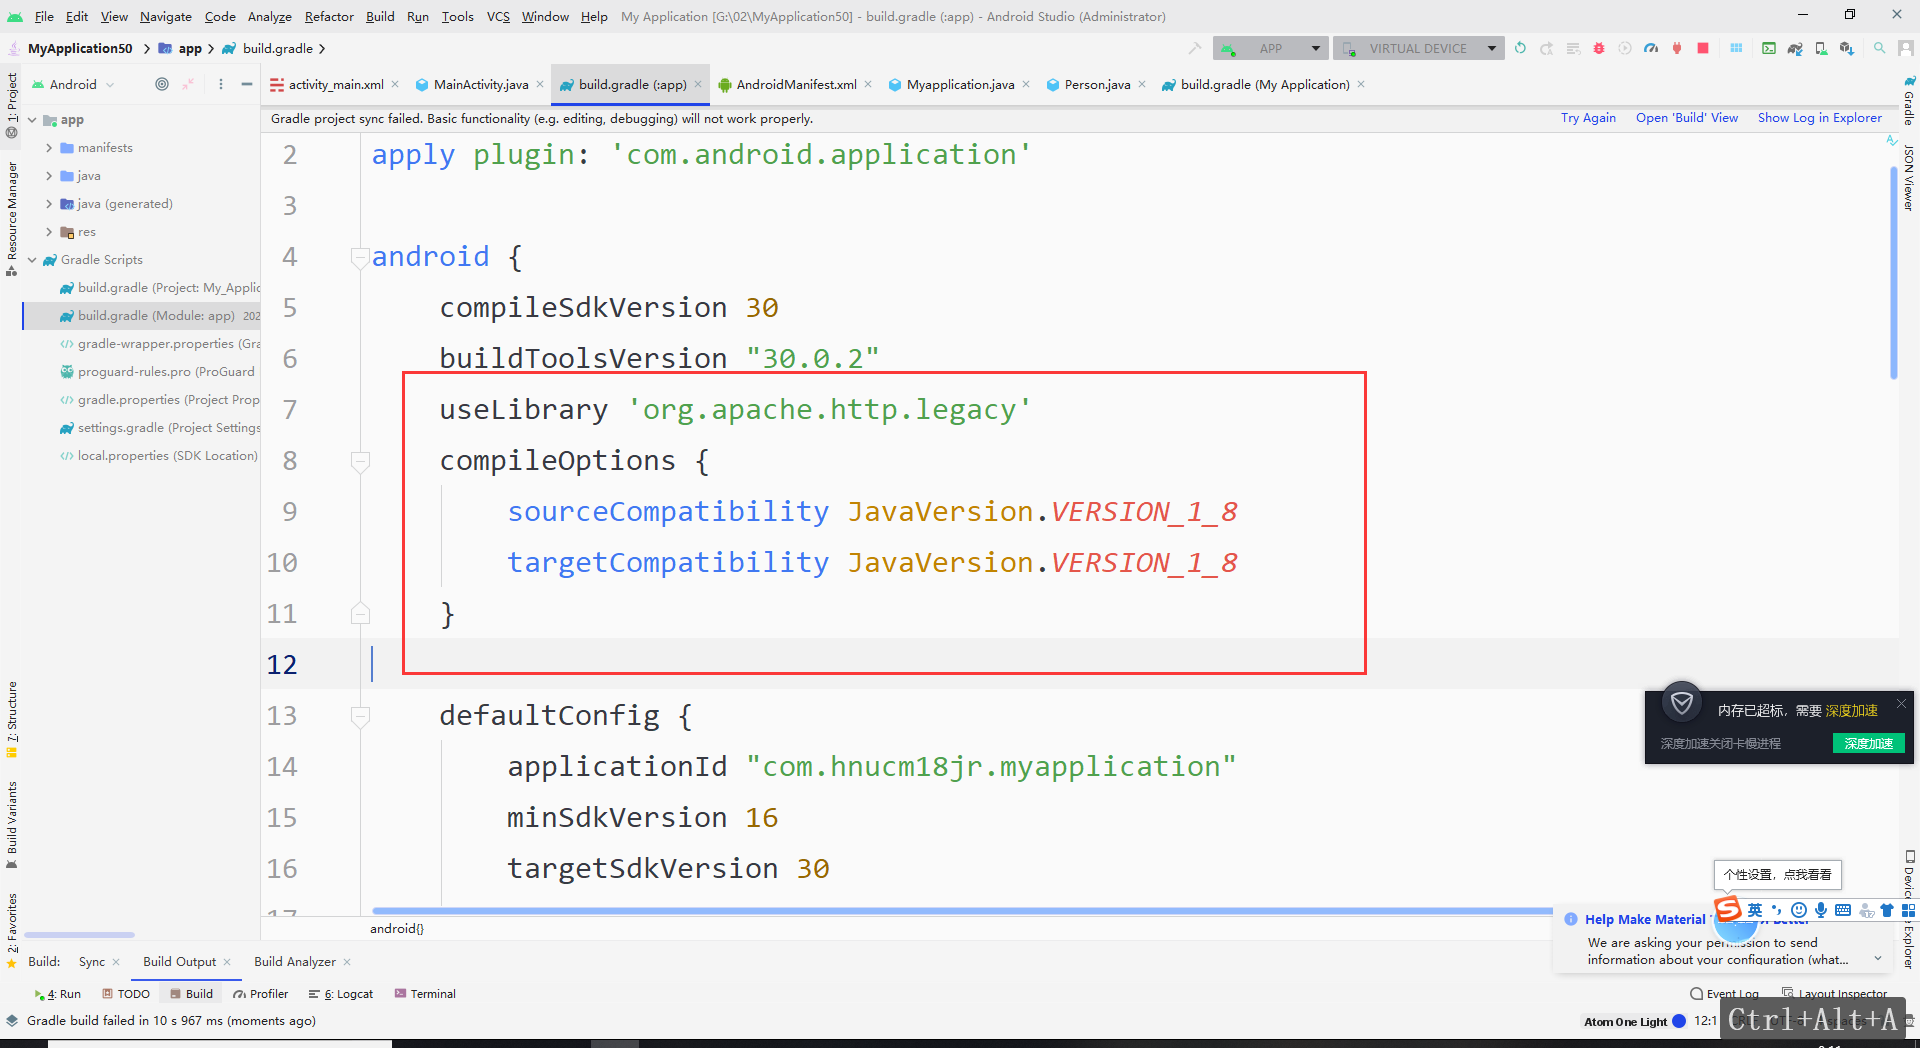Image resolution: width=1920 pixels, height=1048 pixels.
Task: Switch to the activity_main.xml tab
Action: [x=336, y=84]
